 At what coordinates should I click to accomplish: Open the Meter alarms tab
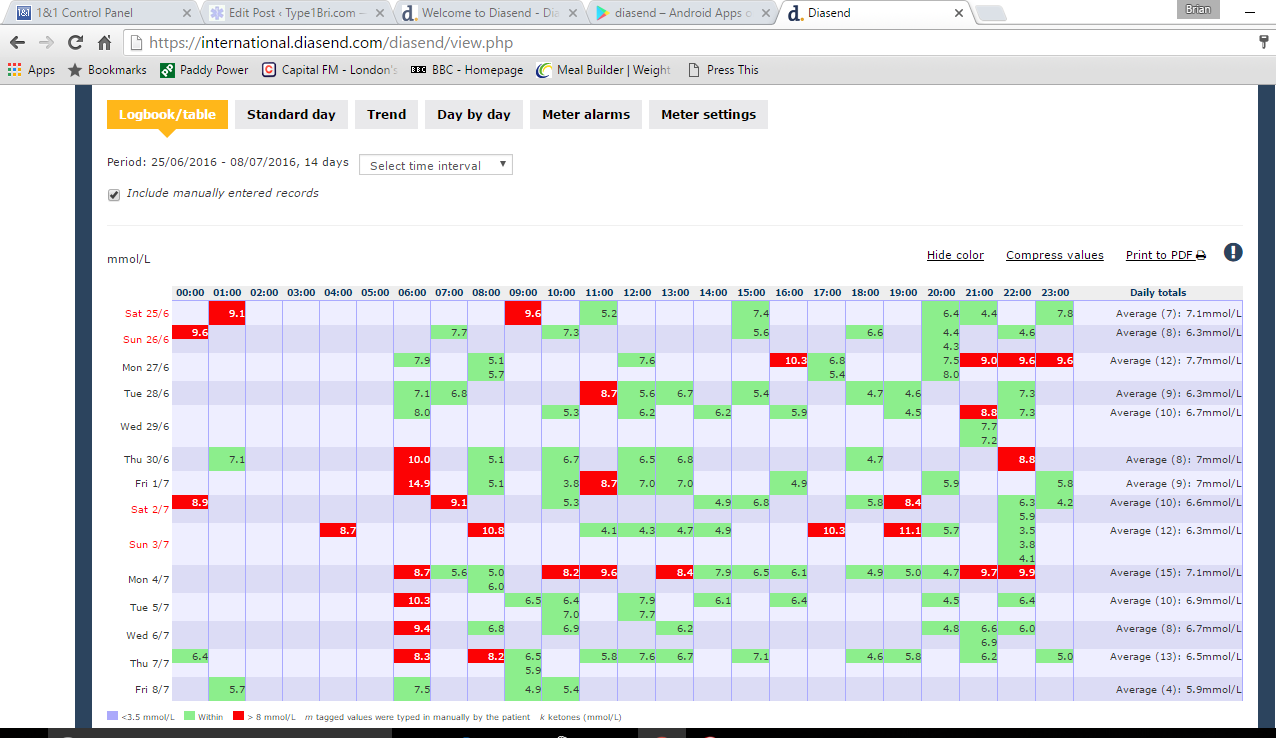(x=586, y=114)
